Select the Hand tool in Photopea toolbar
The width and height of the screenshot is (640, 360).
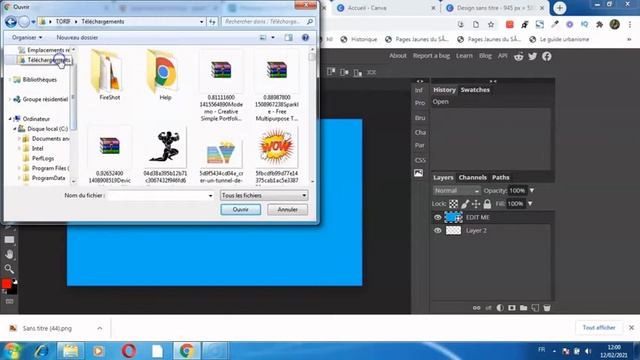tap(9, 254)
